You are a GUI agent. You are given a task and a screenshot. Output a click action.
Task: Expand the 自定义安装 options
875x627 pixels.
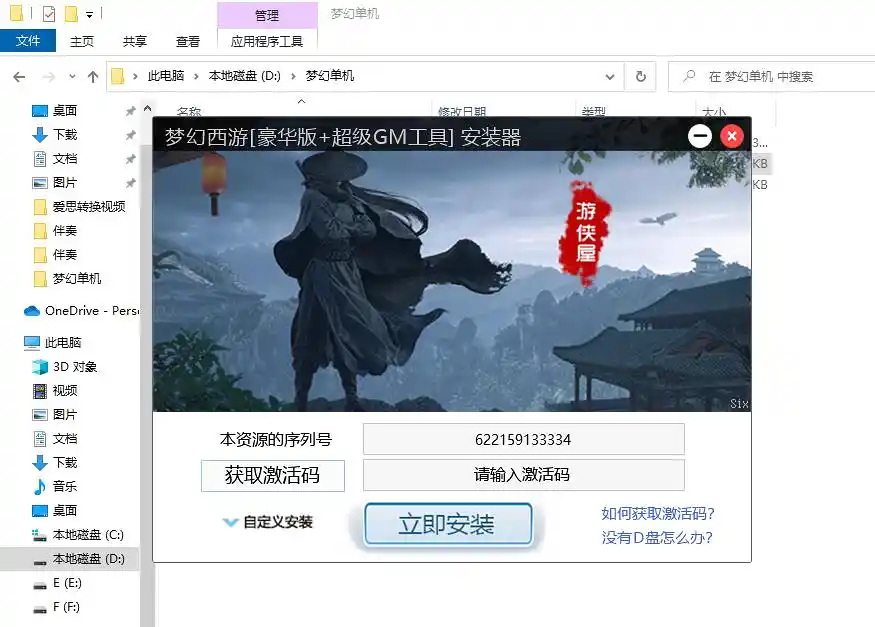coord(268,522)
